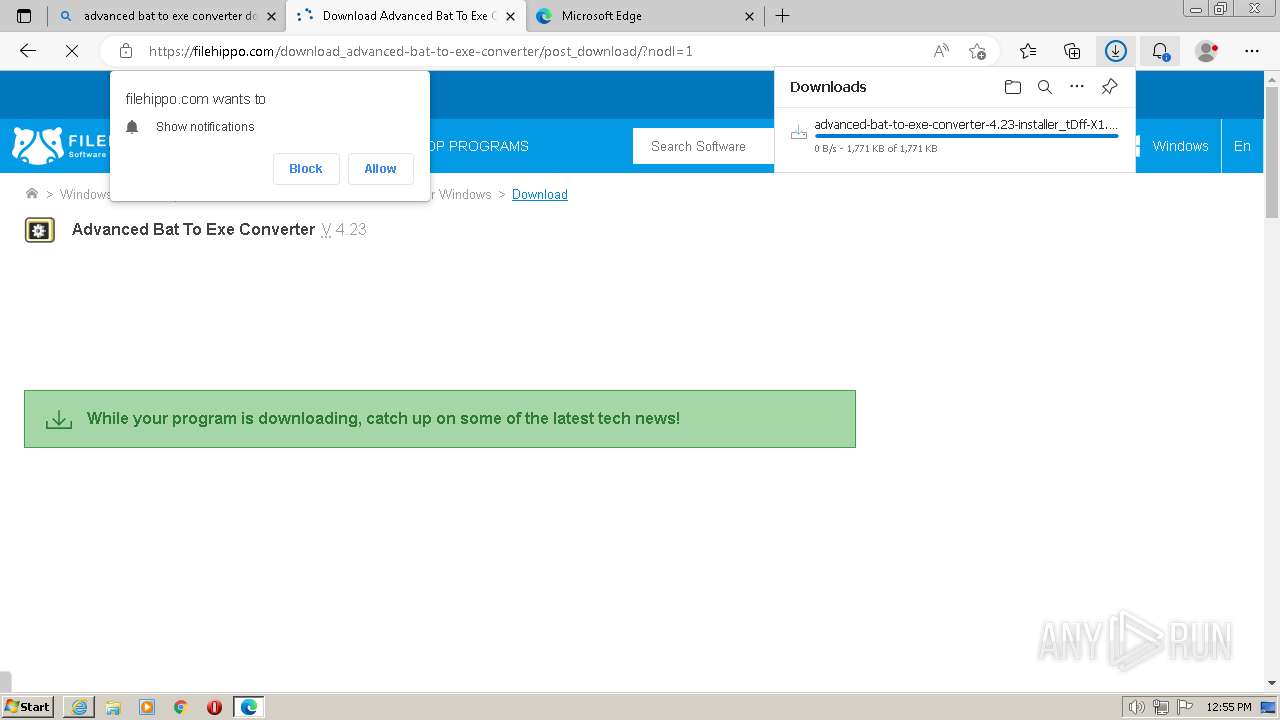Image resolution: width=1280 pixels, height=720 pixels.
Task: Open the Windows Start menu
Action: [27, 707]
